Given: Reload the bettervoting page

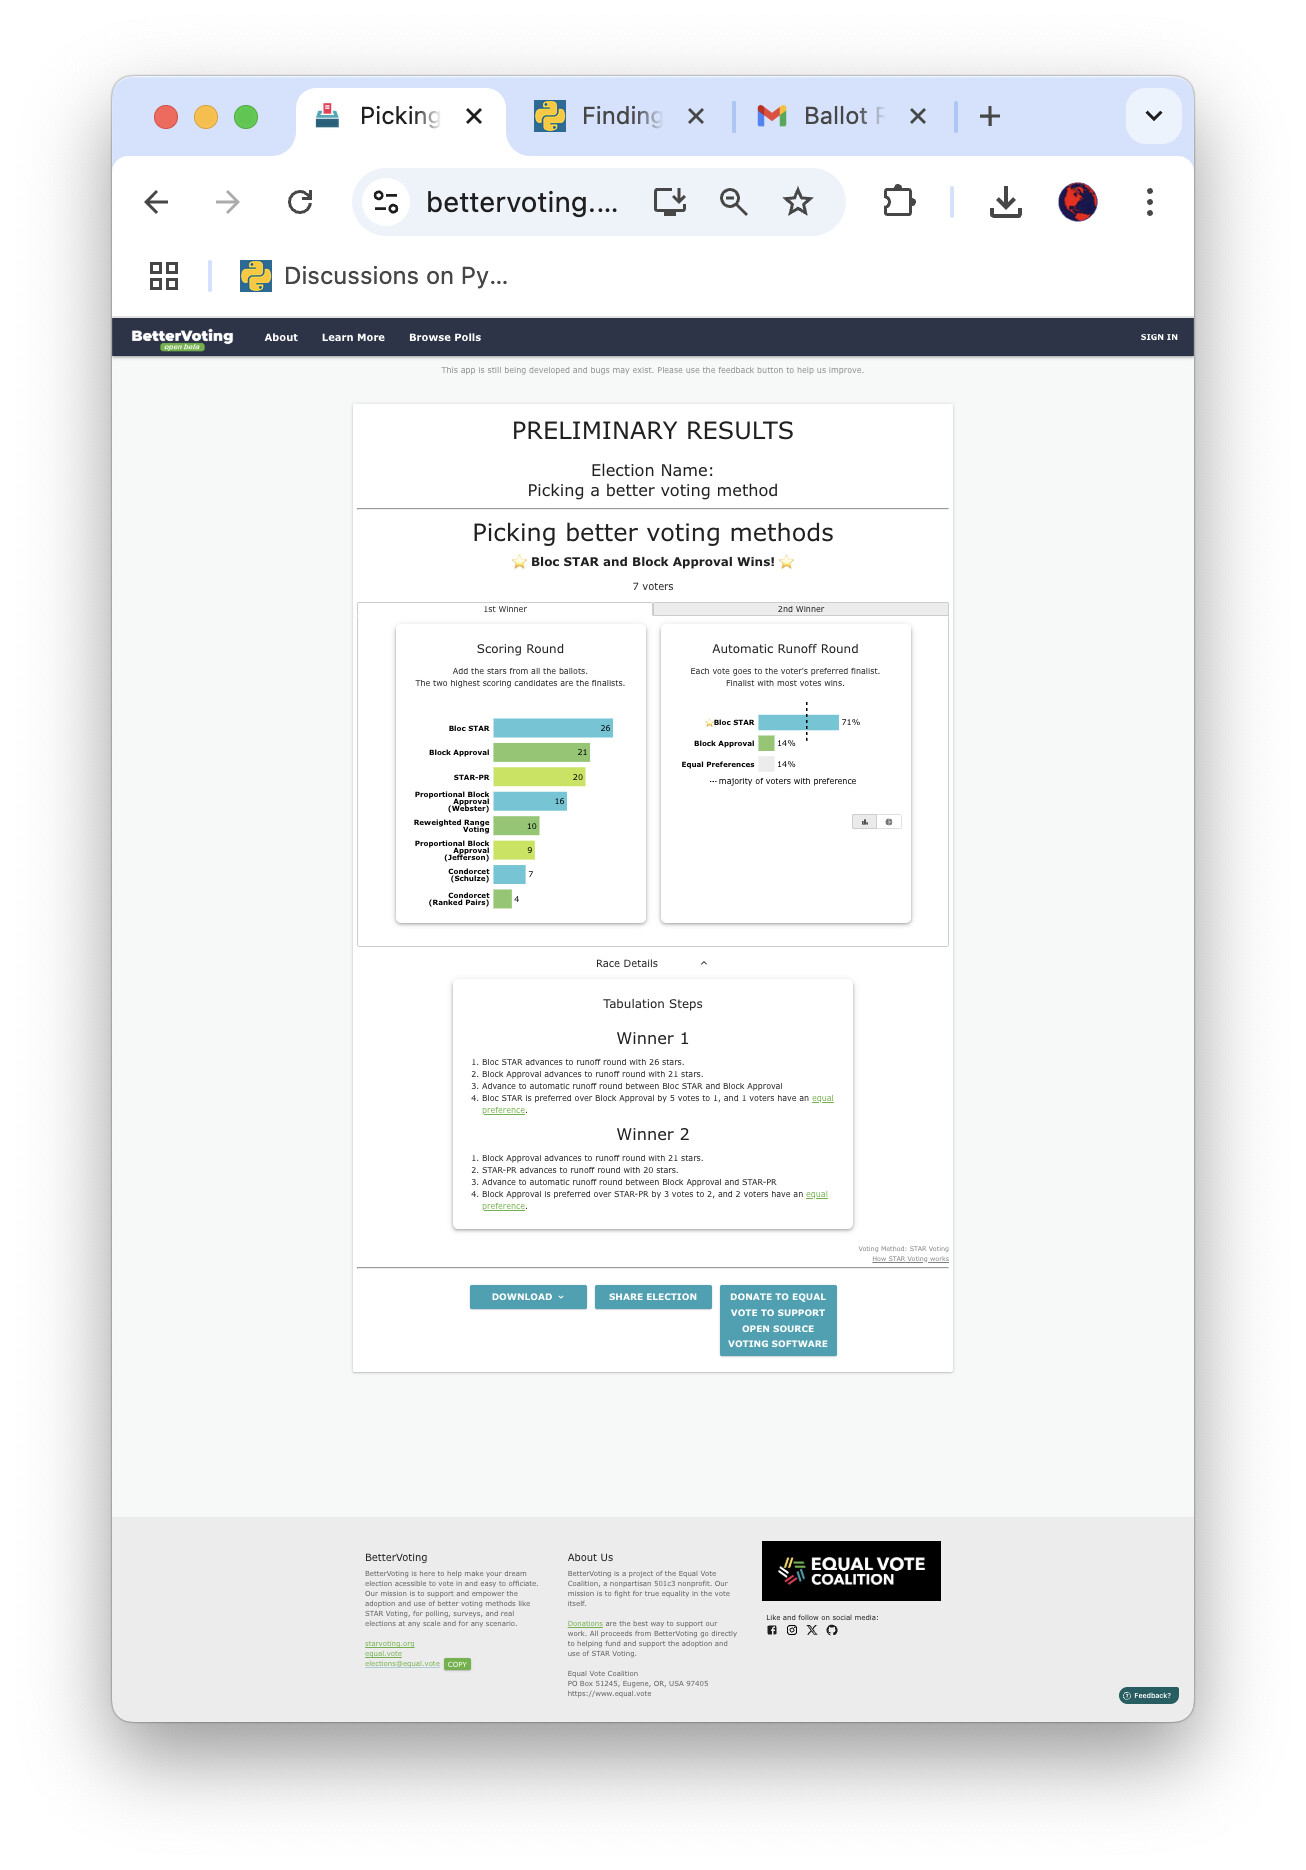Looking at the screenshot, I should click(x=300, y=202).
